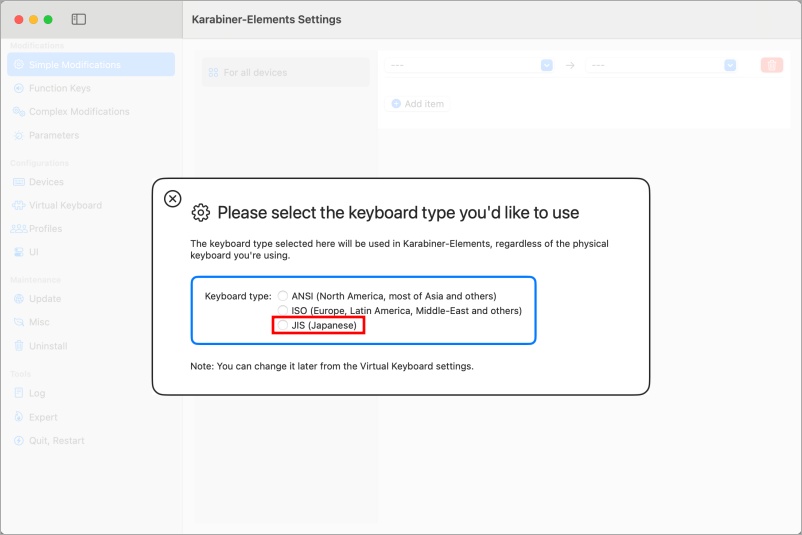Click the Virtual Keyboard sidebar icon
The width and height of the screenshot is (802, 535).
tap(19, 205)
